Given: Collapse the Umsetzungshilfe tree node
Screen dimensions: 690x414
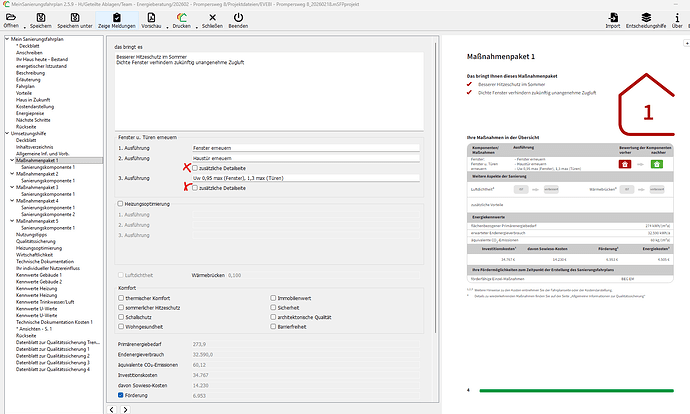Looking at the screenshot, I should [4, 132].
